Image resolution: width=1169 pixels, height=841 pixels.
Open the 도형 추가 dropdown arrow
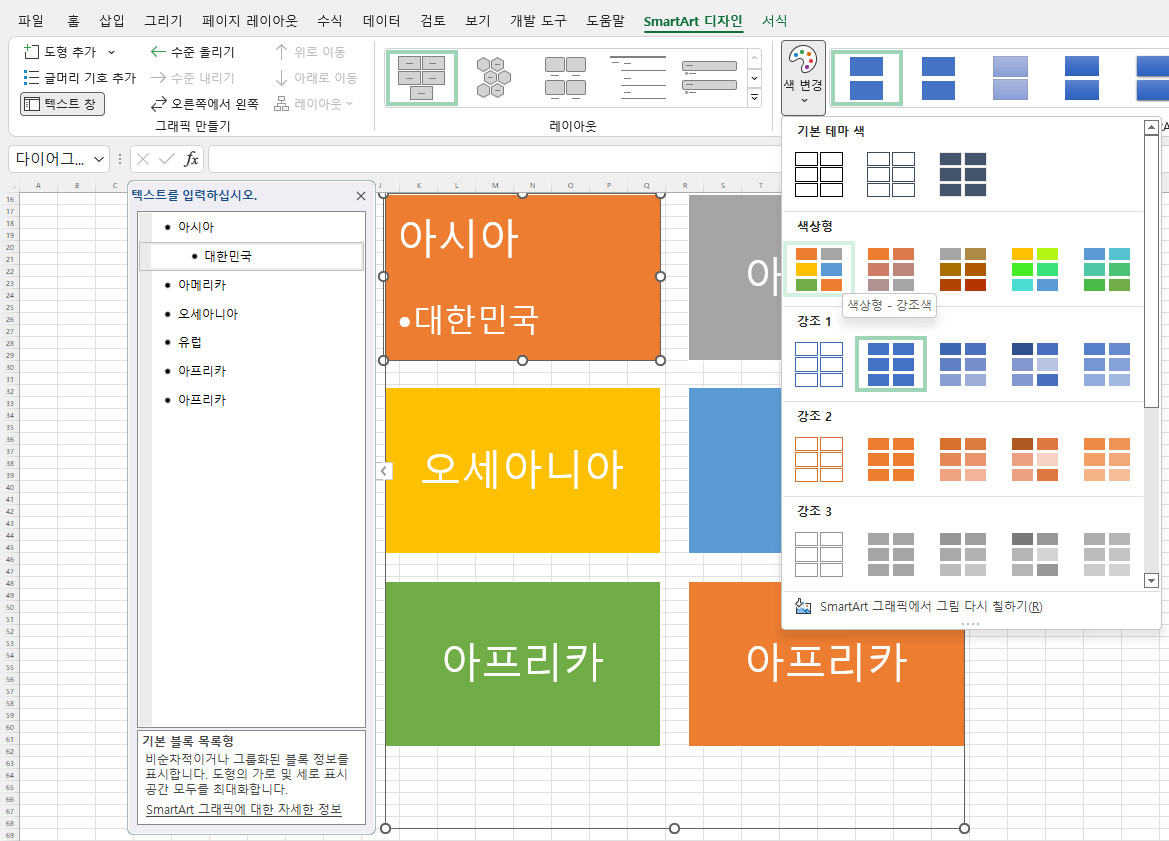(x=112, y=52)
